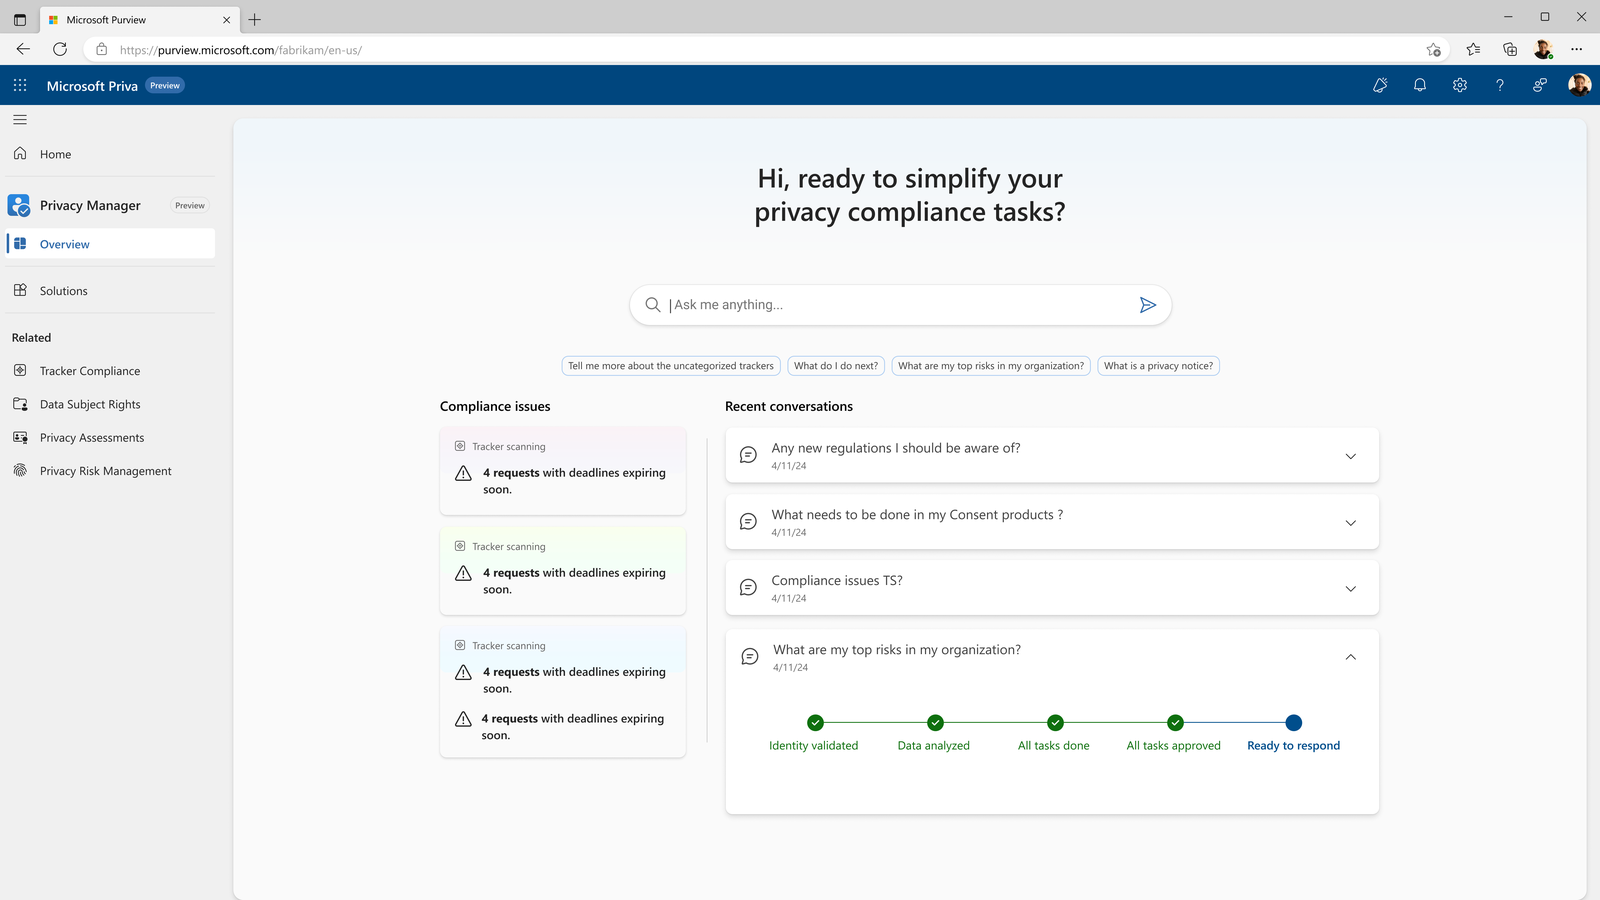
Task: Open the browser settings ellipsis menu
Action: pos(1577,49)
